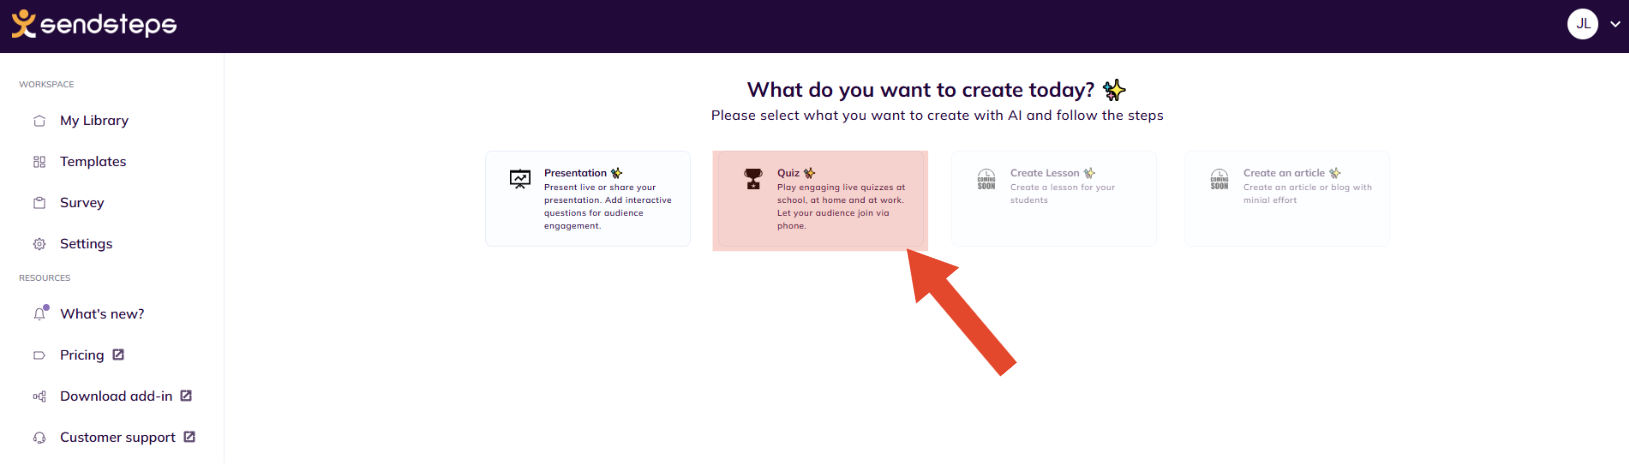Click the 'What do you want to create today?' heading
This screenshot has width=1629, height=471.
920,90
